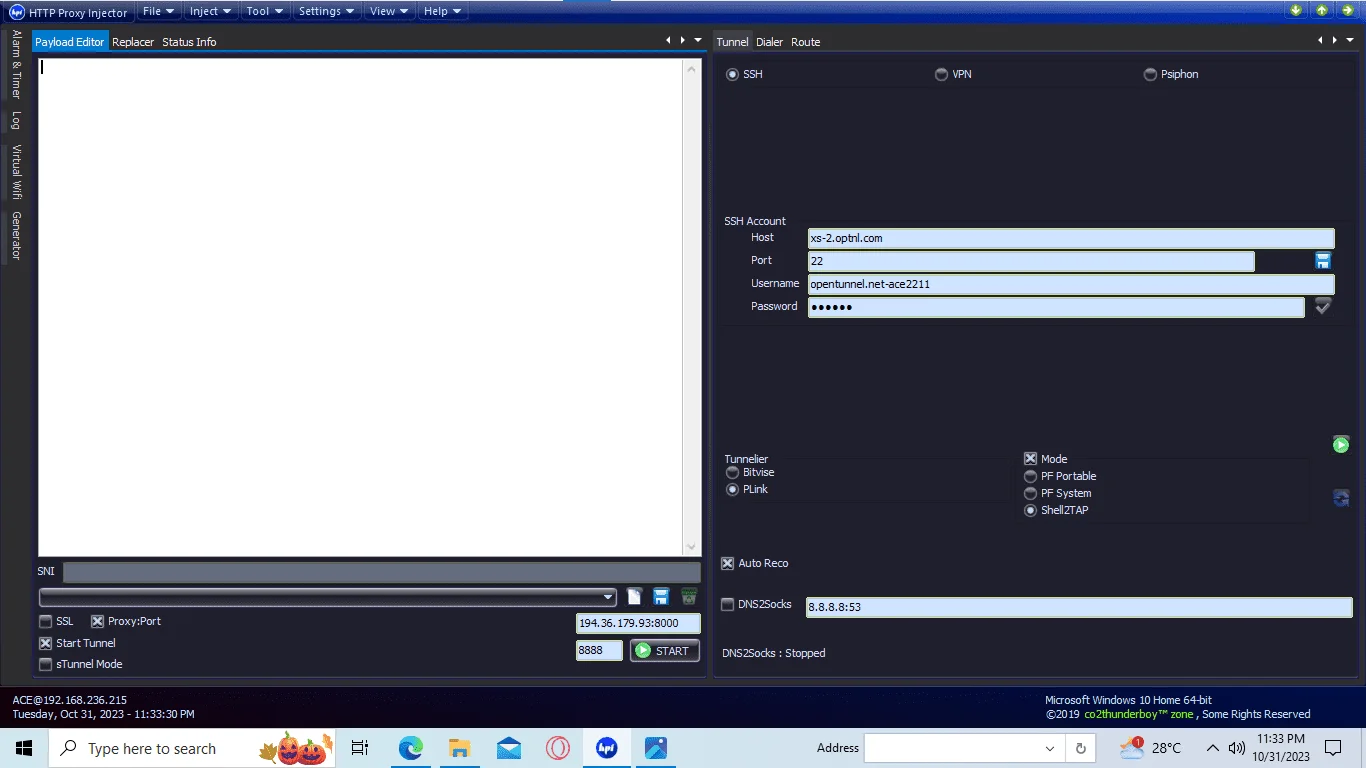Click the green down-arrow button in title bar
1366x768 pixels.
(x=1296, y=11)
